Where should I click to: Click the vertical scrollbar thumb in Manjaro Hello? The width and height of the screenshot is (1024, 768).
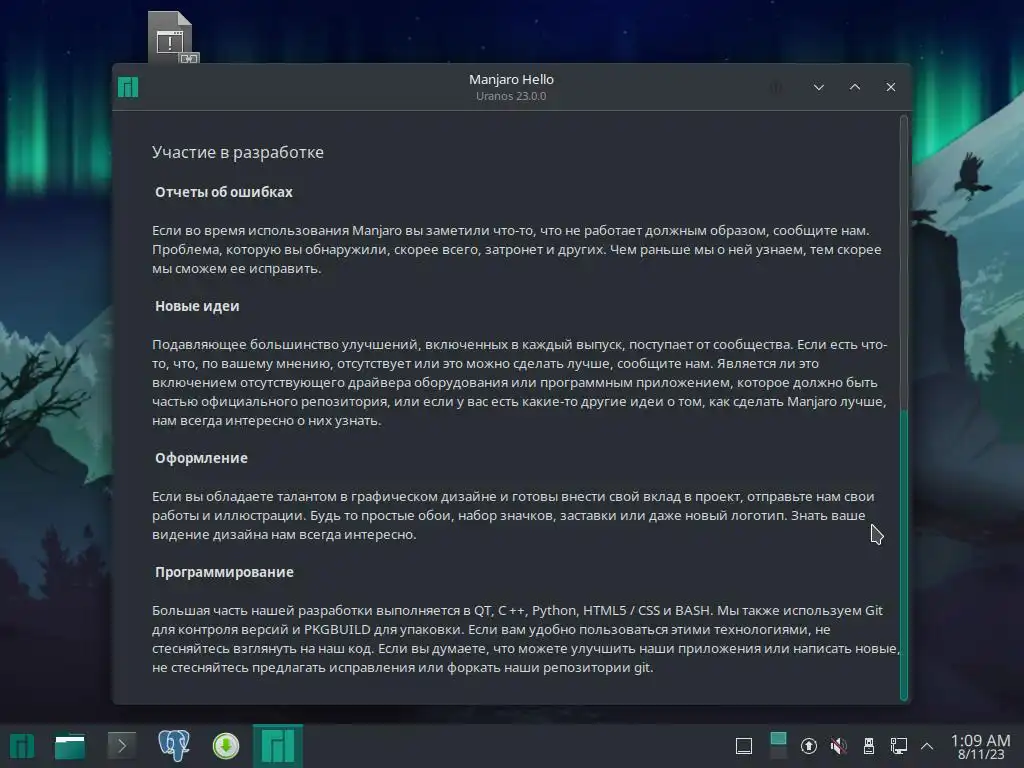904,555
